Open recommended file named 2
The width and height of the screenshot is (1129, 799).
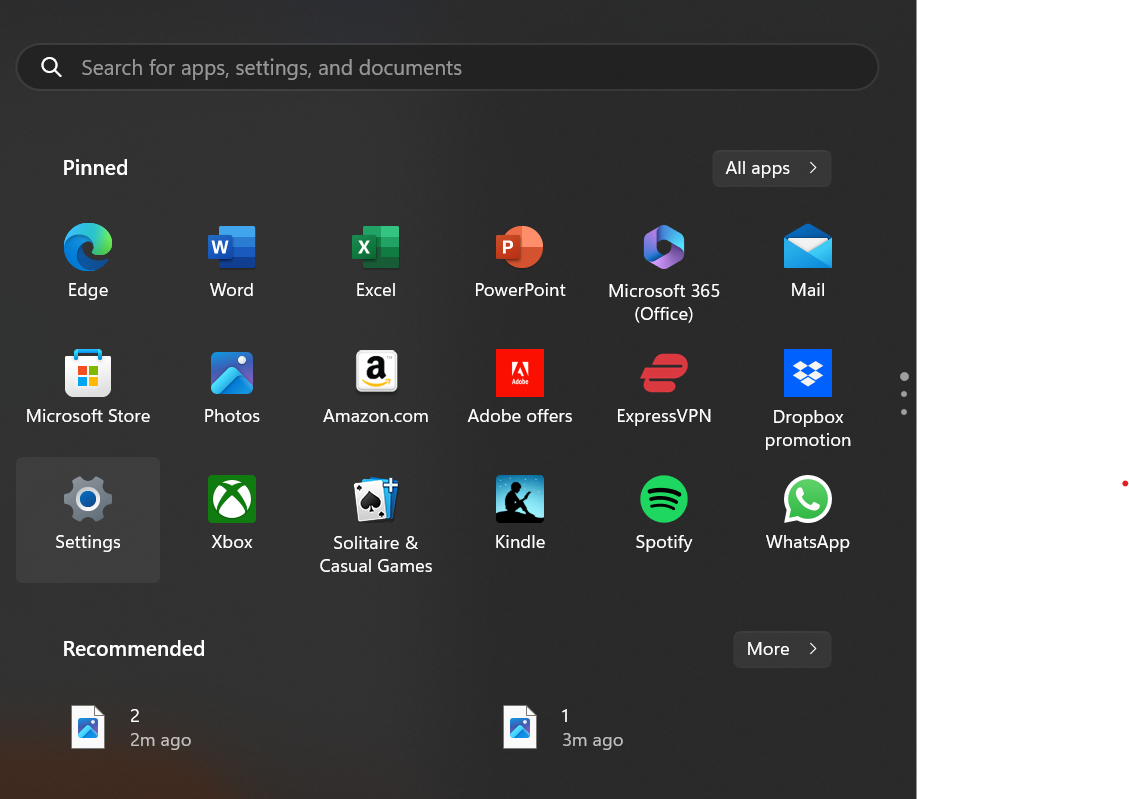[131, 727]
